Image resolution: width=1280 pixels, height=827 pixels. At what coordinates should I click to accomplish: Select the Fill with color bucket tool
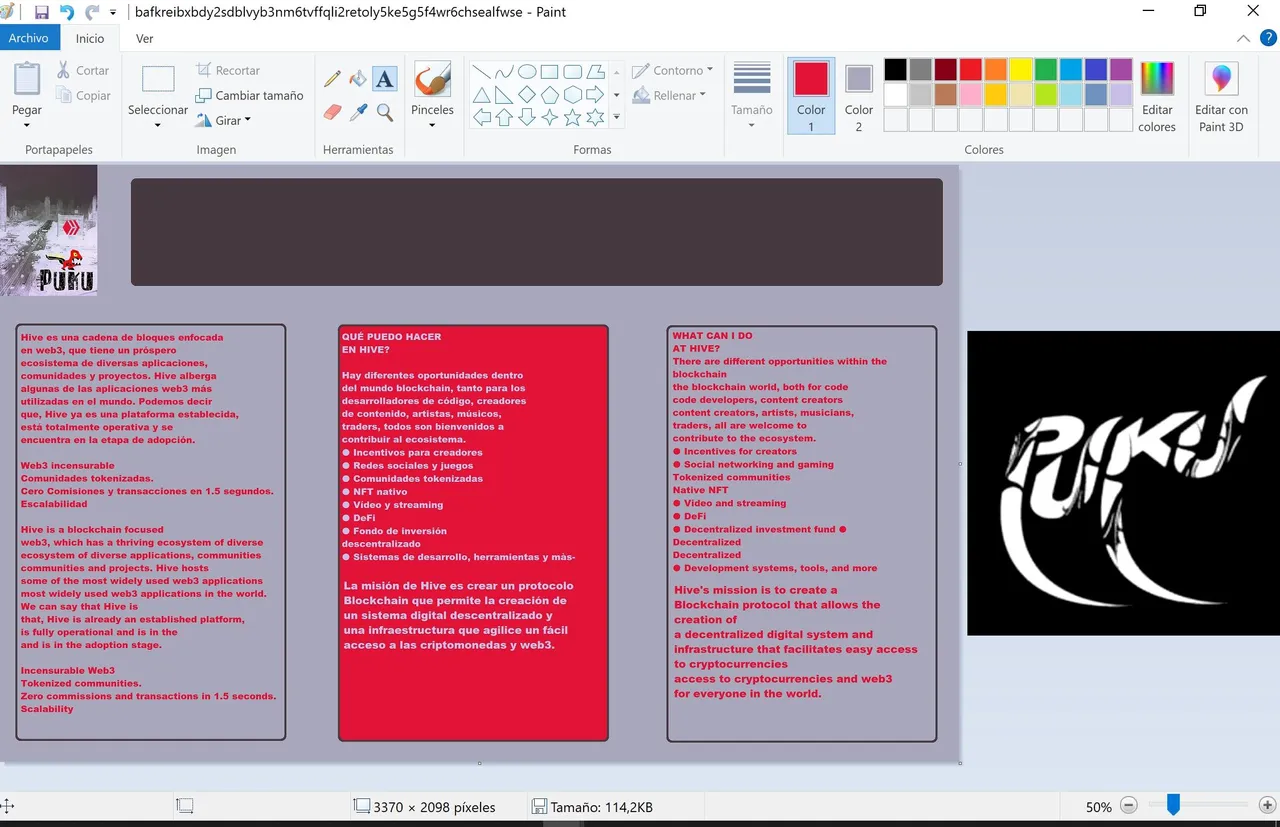(x=358, y=79)
